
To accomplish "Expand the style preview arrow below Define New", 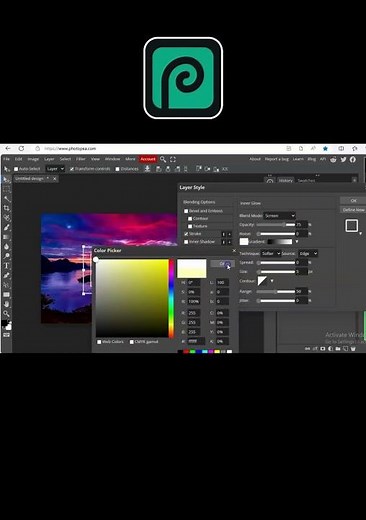I will click(x=360, y=234).
